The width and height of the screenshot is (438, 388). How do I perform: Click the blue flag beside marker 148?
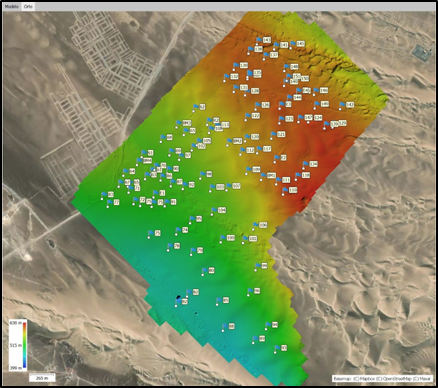(287, 67)
